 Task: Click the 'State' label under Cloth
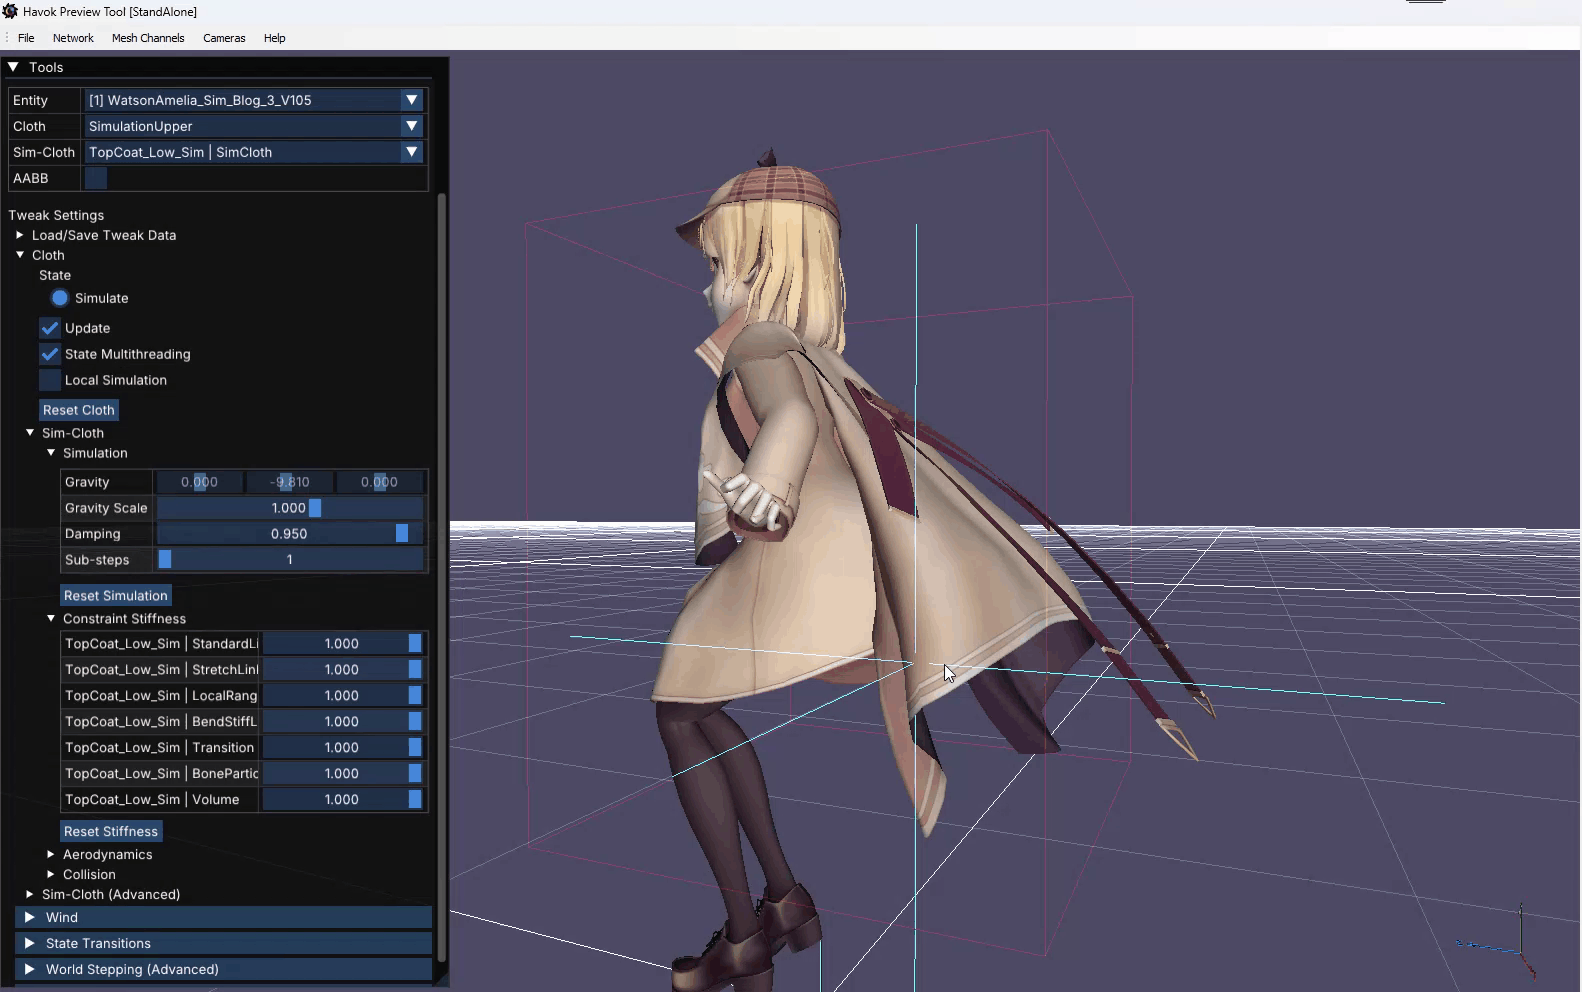click(x=55, y=275)
